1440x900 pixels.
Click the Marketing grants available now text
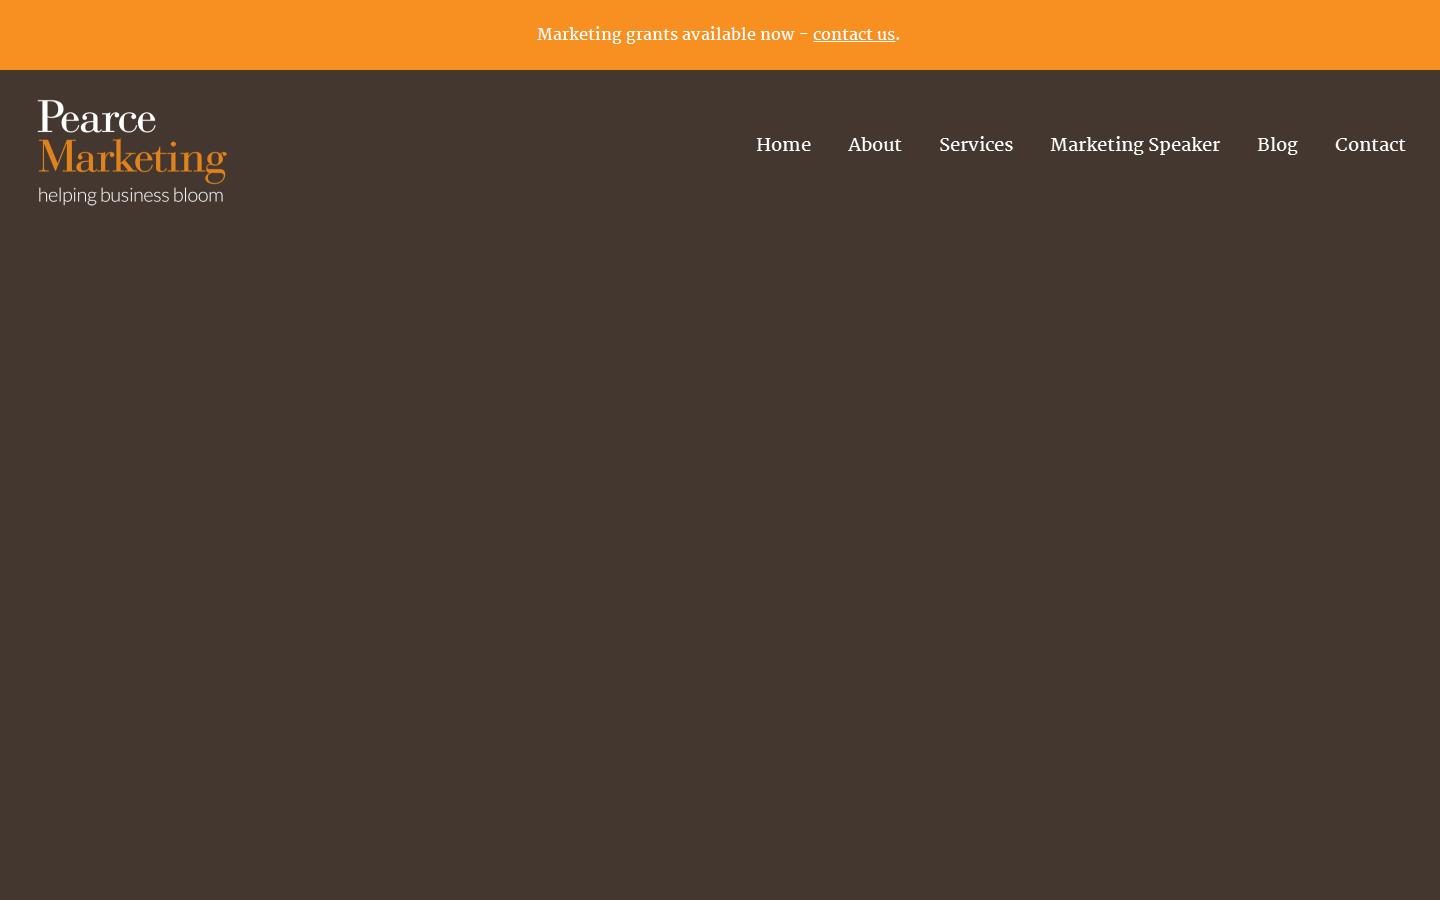pos(667,34)
